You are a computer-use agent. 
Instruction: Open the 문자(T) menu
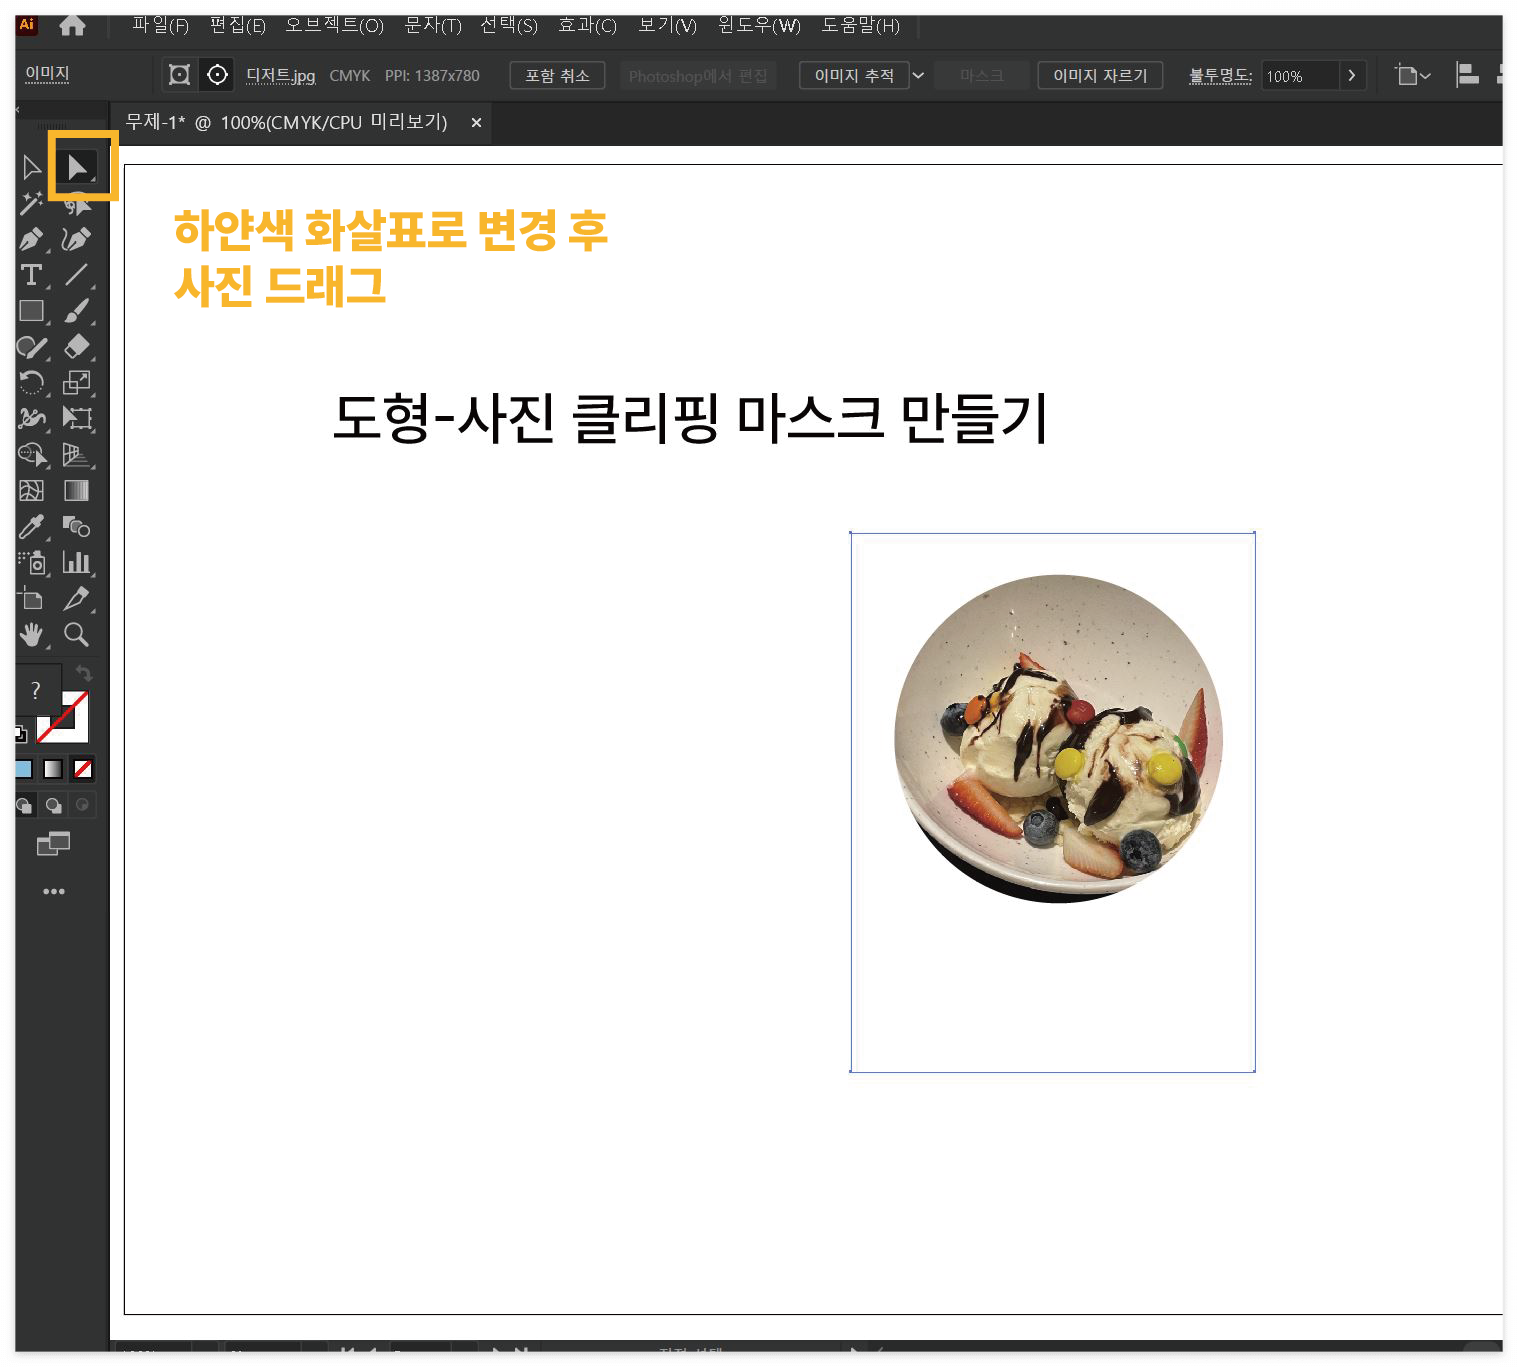(432, 26)
